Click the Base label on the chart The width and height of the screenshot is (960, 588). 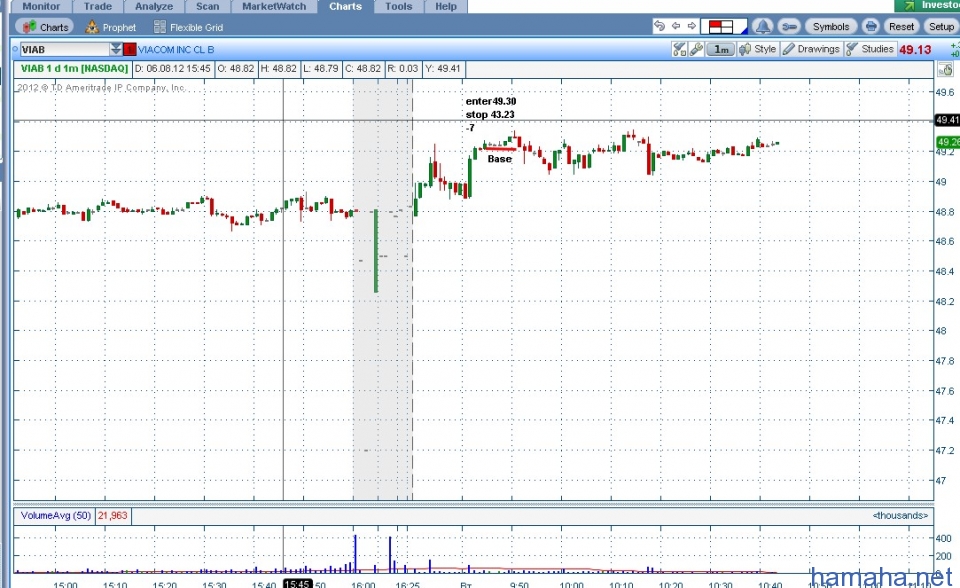pyautogui.click(x=500, y=159)
